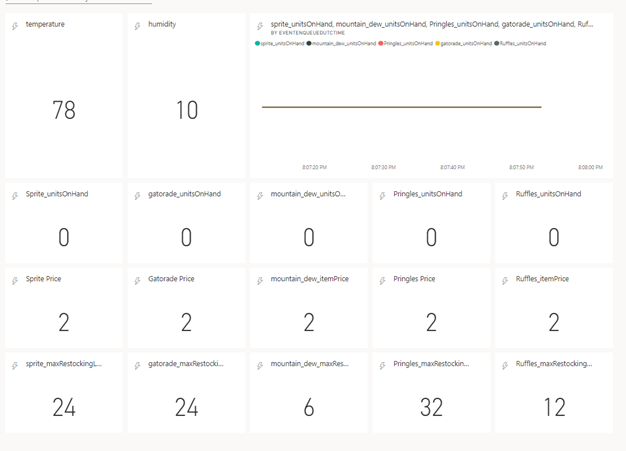The image size is (626, 451).
Task: Select mountain_dew max restocking value 6
Action: click(x=309, y=407)
